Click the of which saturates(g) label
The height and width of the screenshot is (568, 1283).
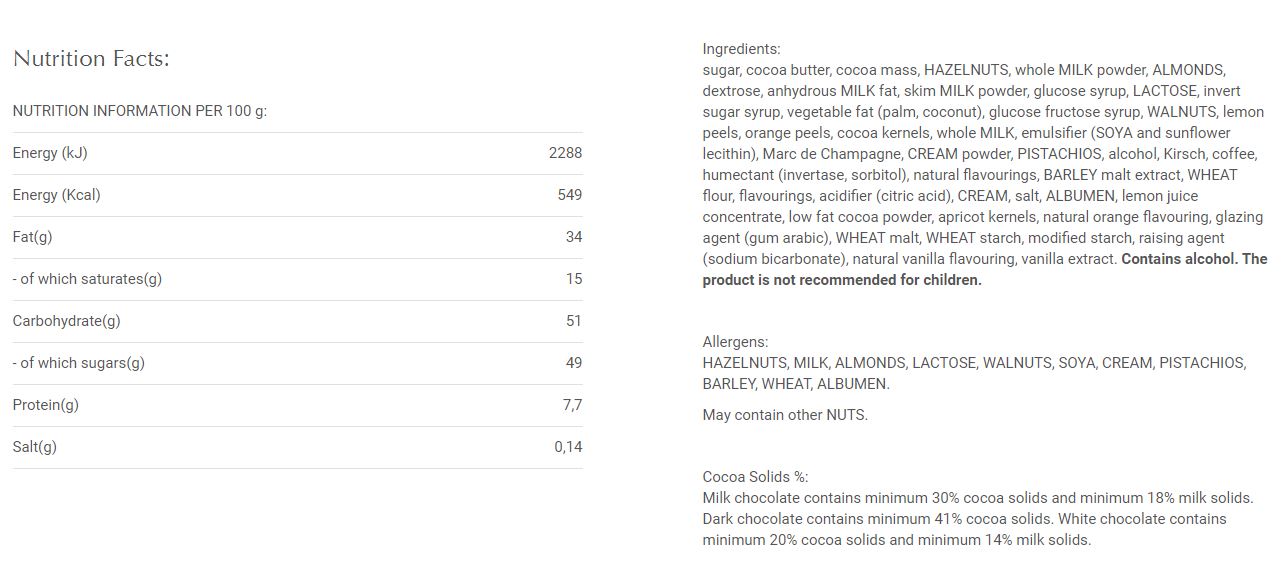click(87, 279)
